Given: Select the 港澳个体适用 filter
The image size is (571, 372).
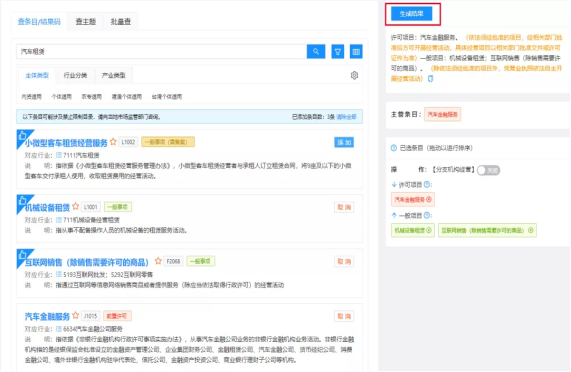Looking at the screenshot, I should point(126,97).
